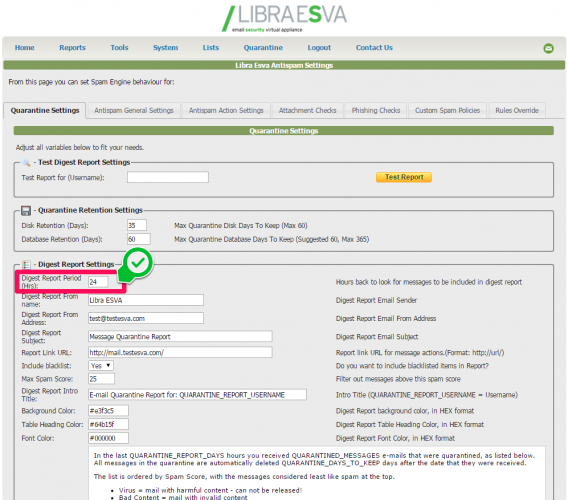568x500 pixels.
Task: Click the Digest Report Subject field
Action: coord(180,336)
